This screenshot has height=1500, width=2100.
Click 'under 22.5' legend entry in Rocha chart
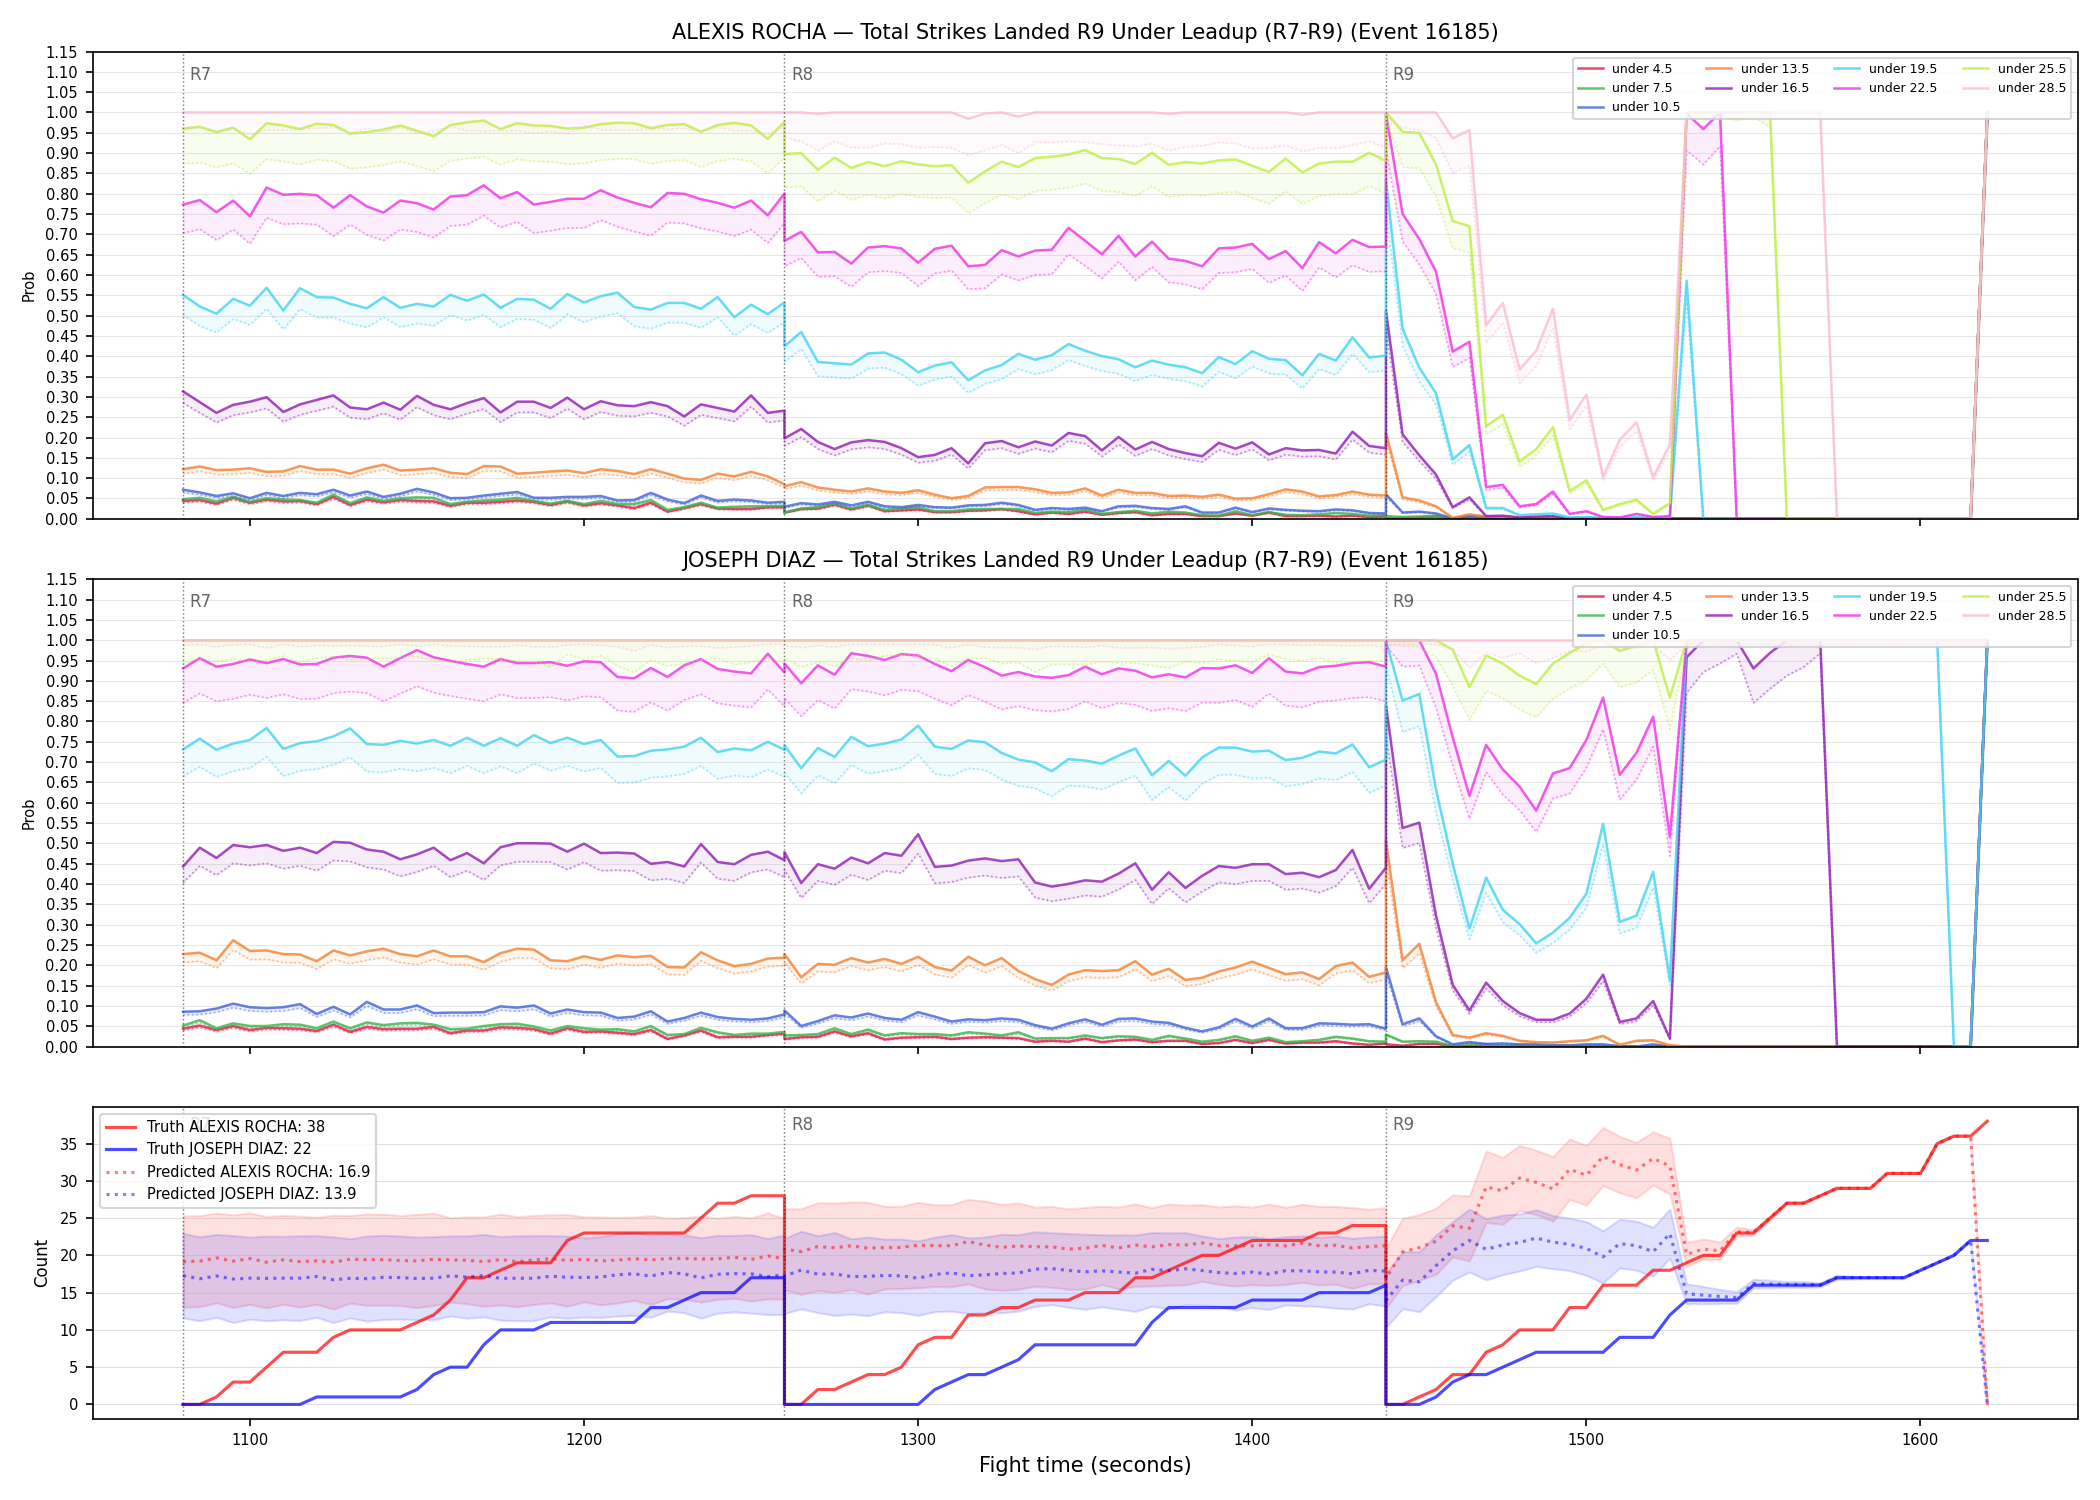tap(1886, 88)
